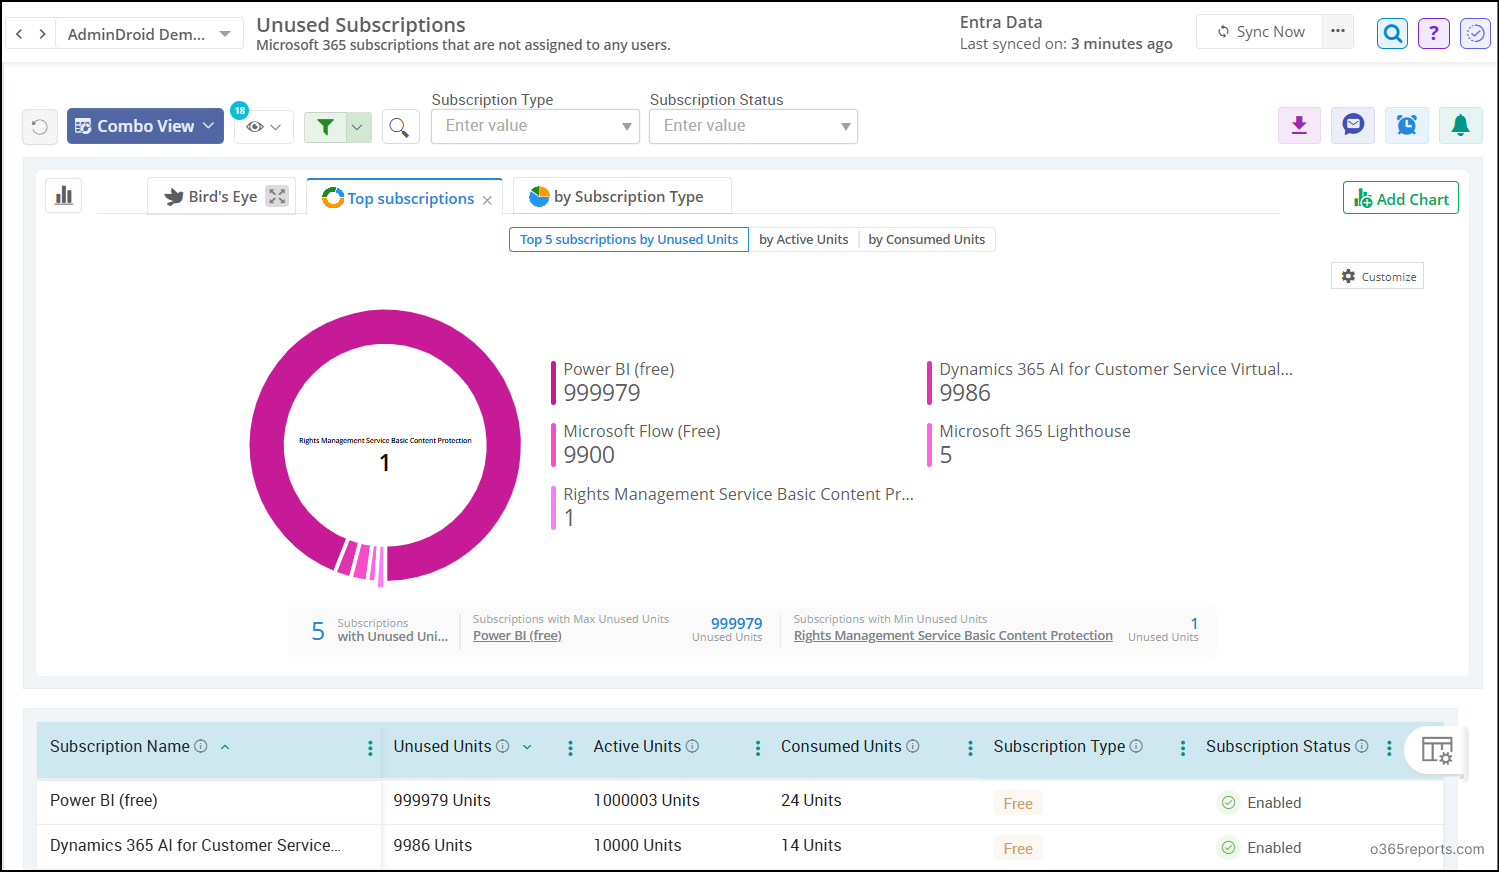Click the Customize chart button
The height and width of the screenshot is (872, 1499).
1377,276
